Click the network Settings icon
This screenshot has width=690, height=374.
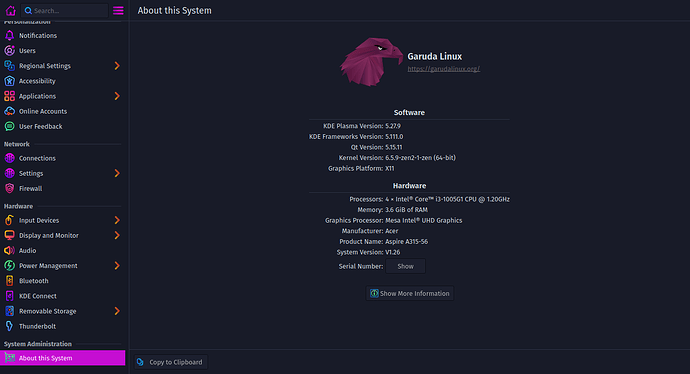click(9, 173)
